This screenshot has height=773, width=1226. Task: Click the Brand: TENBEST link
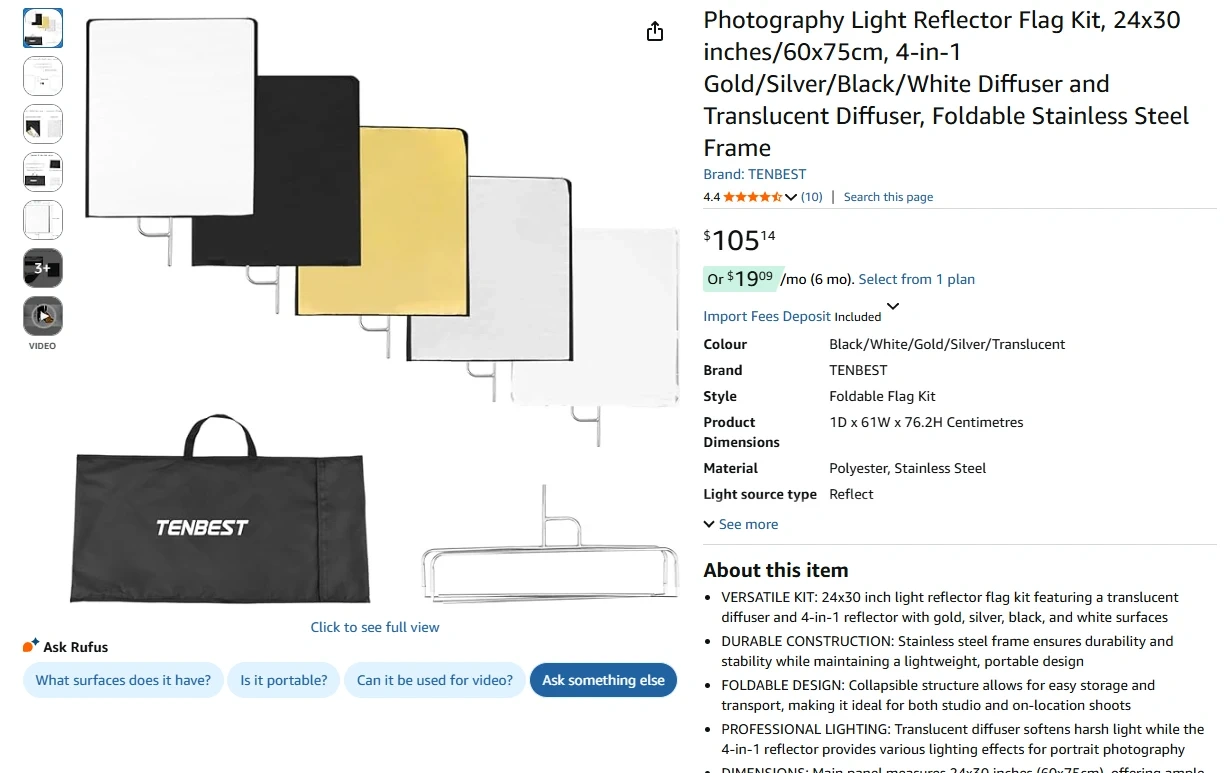[754, 174]
